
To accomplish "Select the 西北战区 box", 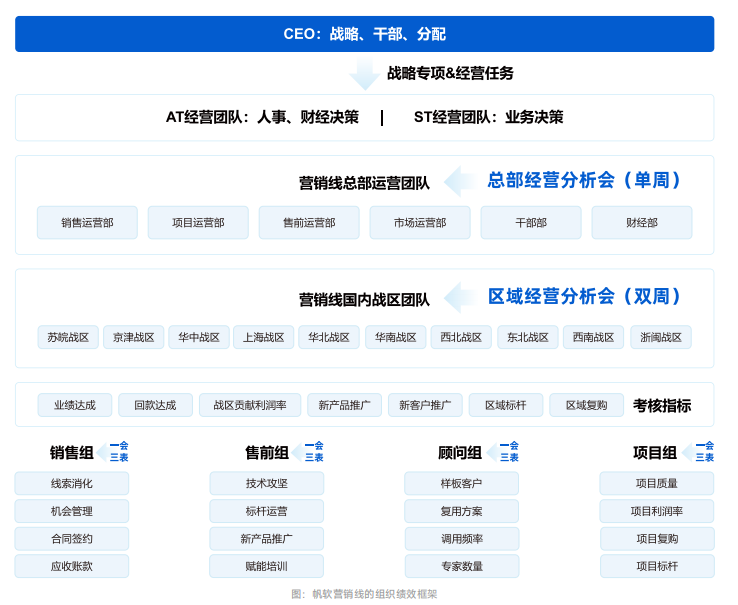I will pyautogui.click(x=461, y=337).
